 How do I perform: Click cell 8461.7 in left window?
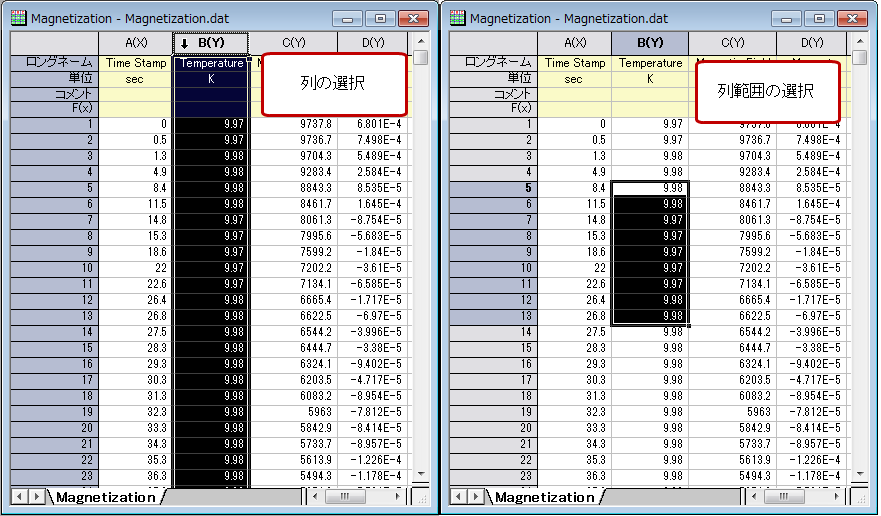[x=293, y=204]
